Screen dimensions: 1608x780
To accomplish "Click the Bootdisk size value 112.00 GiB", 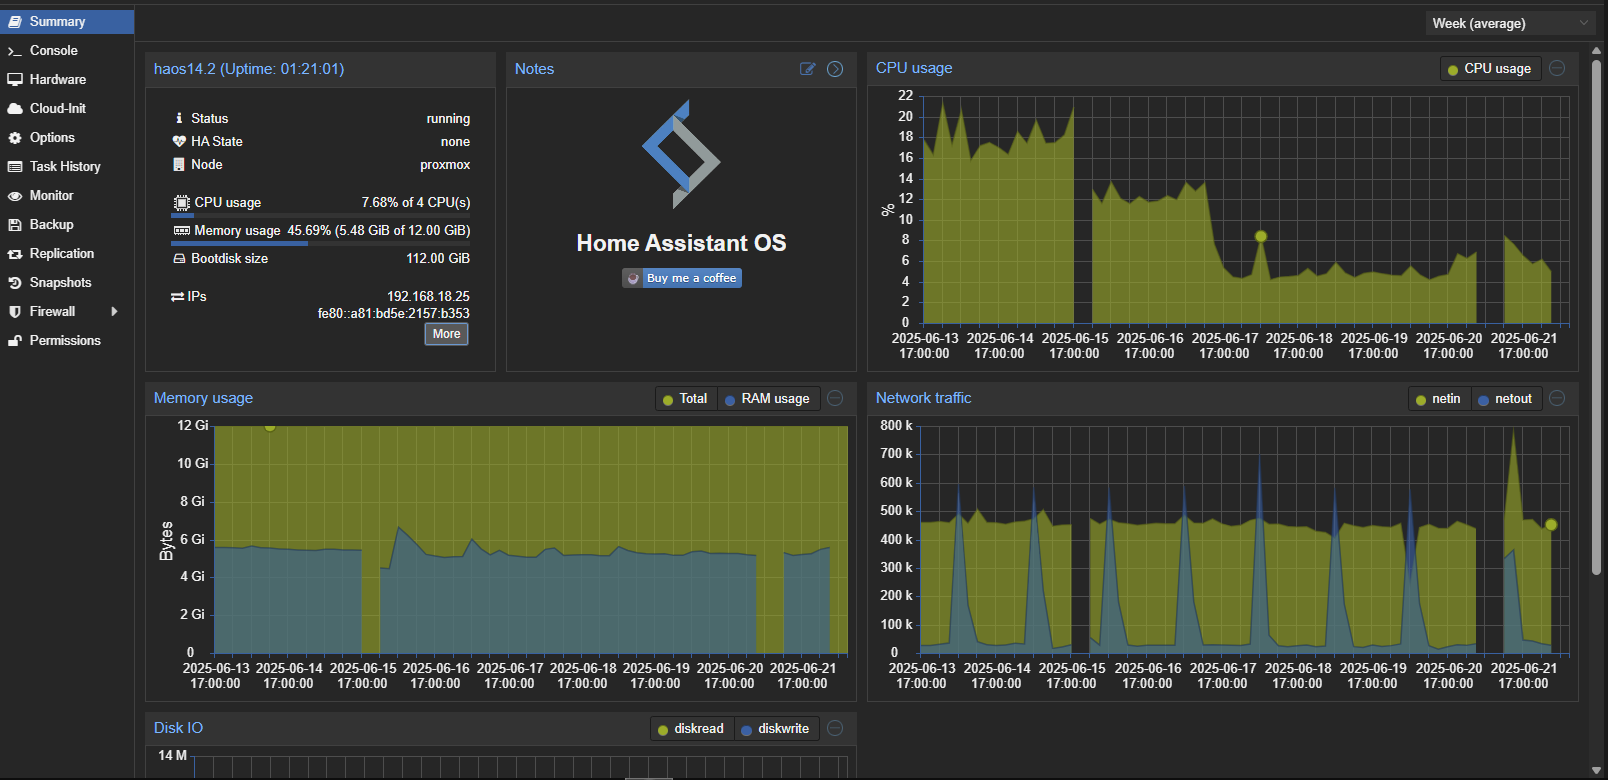I will (438, 258).
